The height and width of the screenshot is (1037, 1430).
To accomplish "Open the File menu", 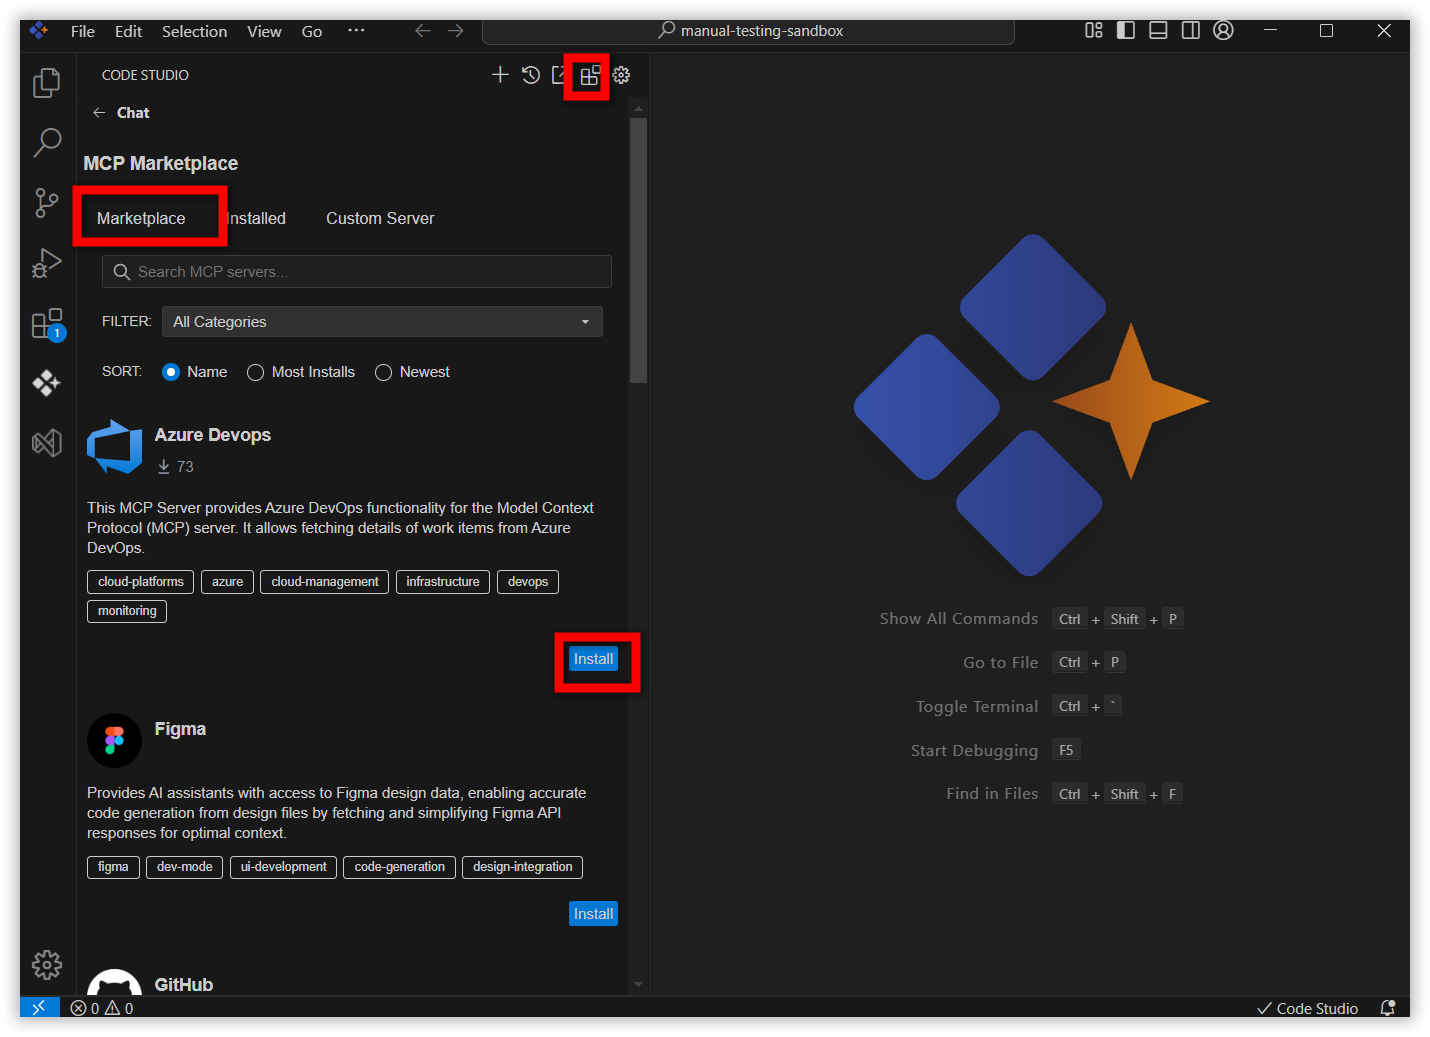I will tap(83, 31).
